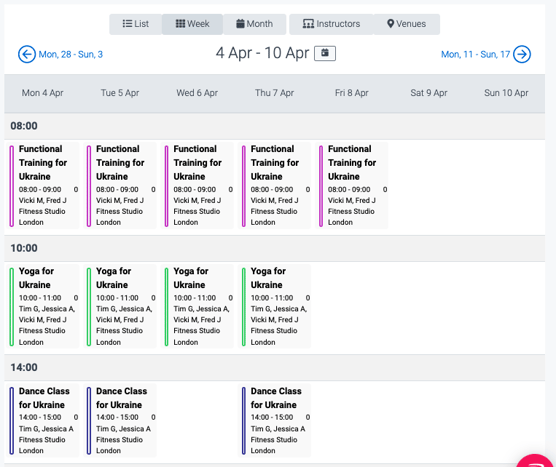This screenshot has height=467, width=556.
Task: Open Tuesday's Yoga for Ukraine class
Action: 121,306
